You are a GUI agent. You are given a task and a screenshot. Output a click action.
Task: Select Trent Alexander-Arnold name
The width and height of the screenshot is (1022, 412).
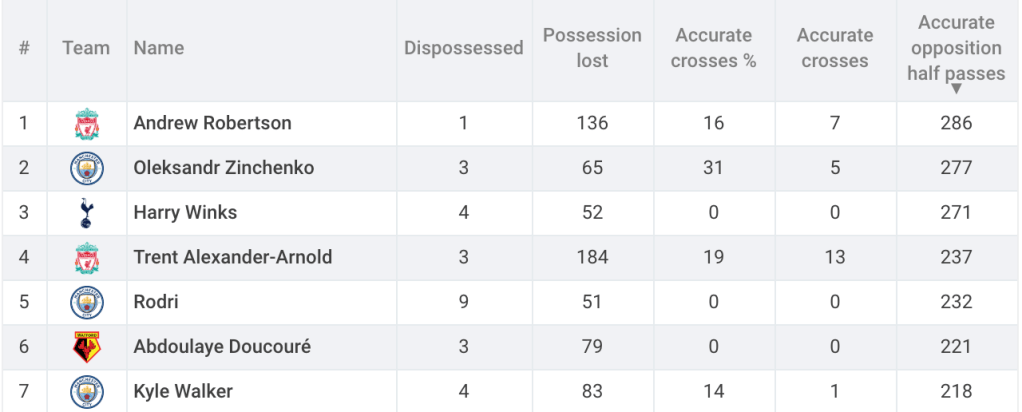(233, 258)
